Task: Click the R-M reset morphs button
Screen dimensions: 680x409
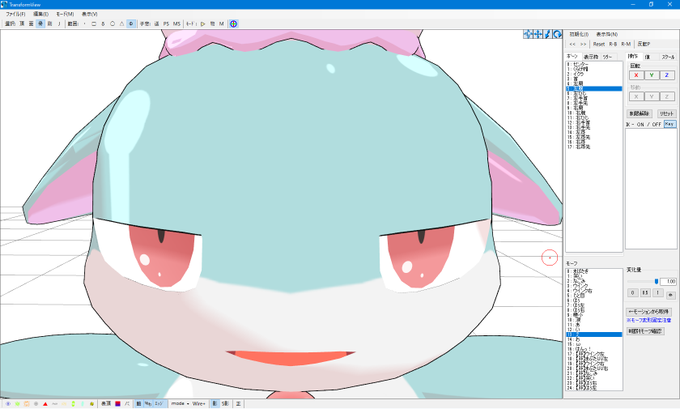Action: point(626,44)
